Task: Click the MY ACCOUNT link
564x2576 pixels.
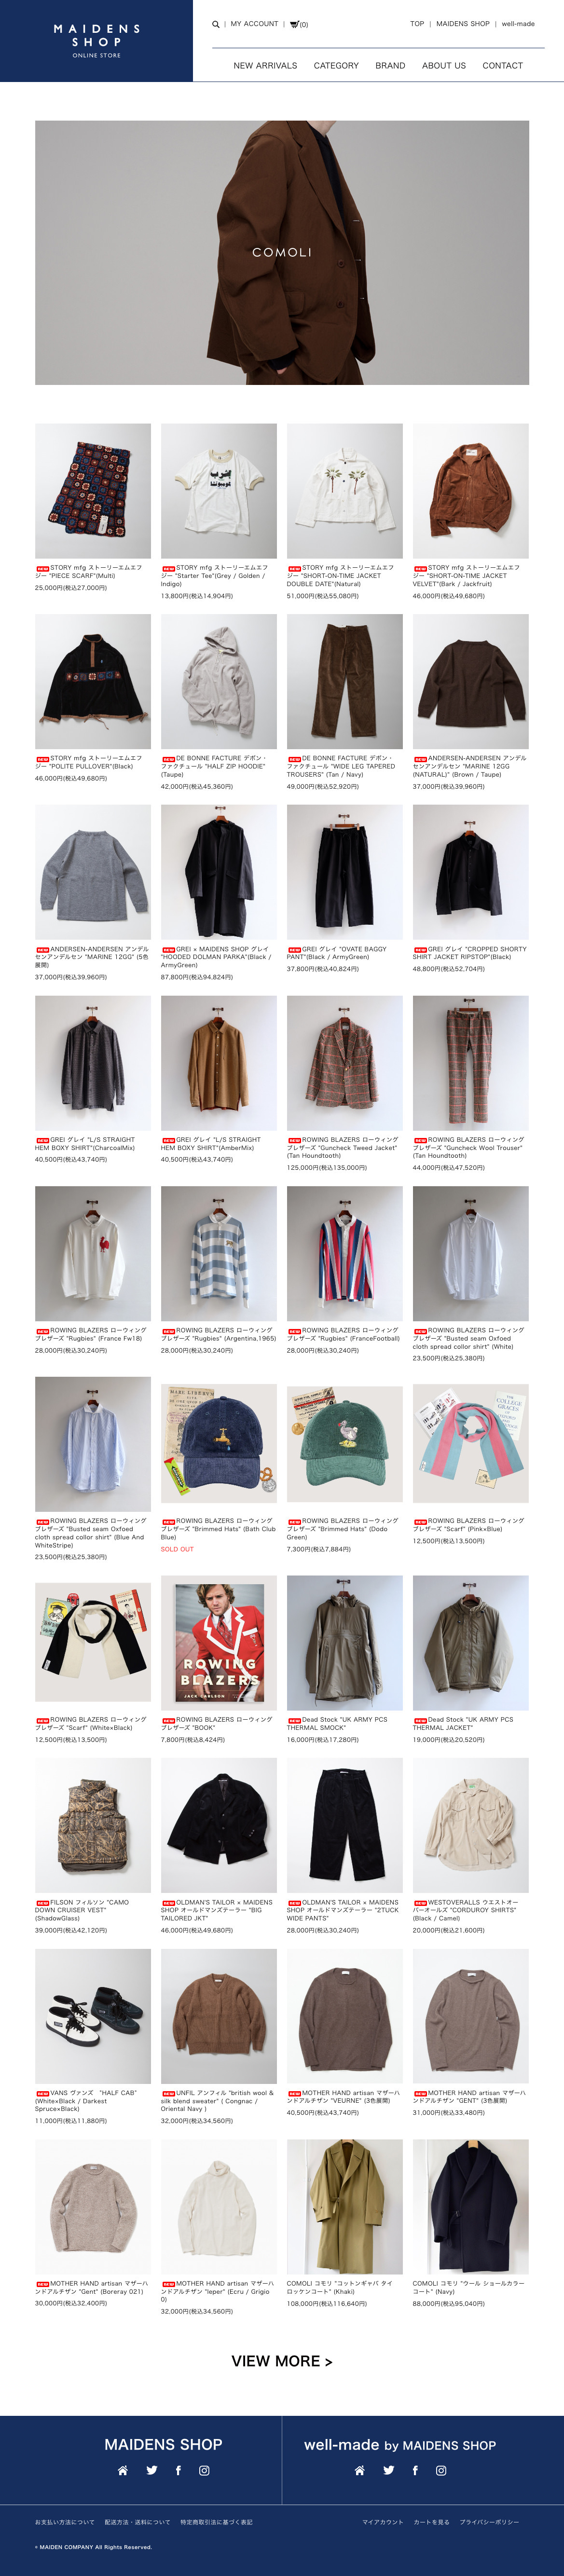Action: (x=254, y=24)
